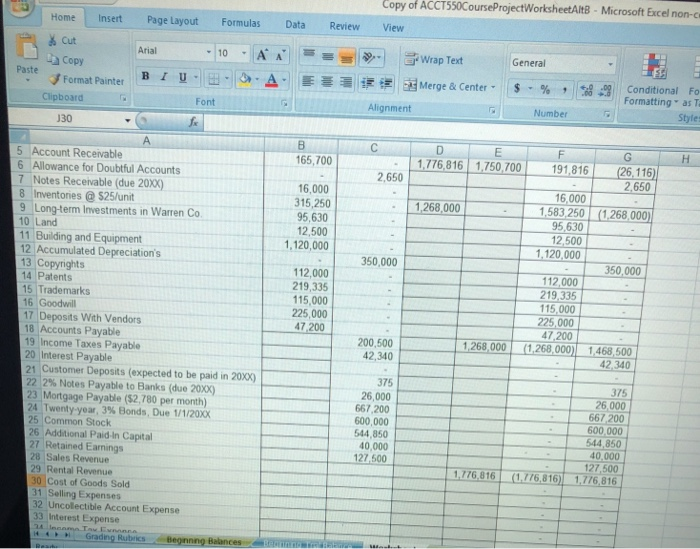Click the Insert Function fx icon

[x=193, y=121]
